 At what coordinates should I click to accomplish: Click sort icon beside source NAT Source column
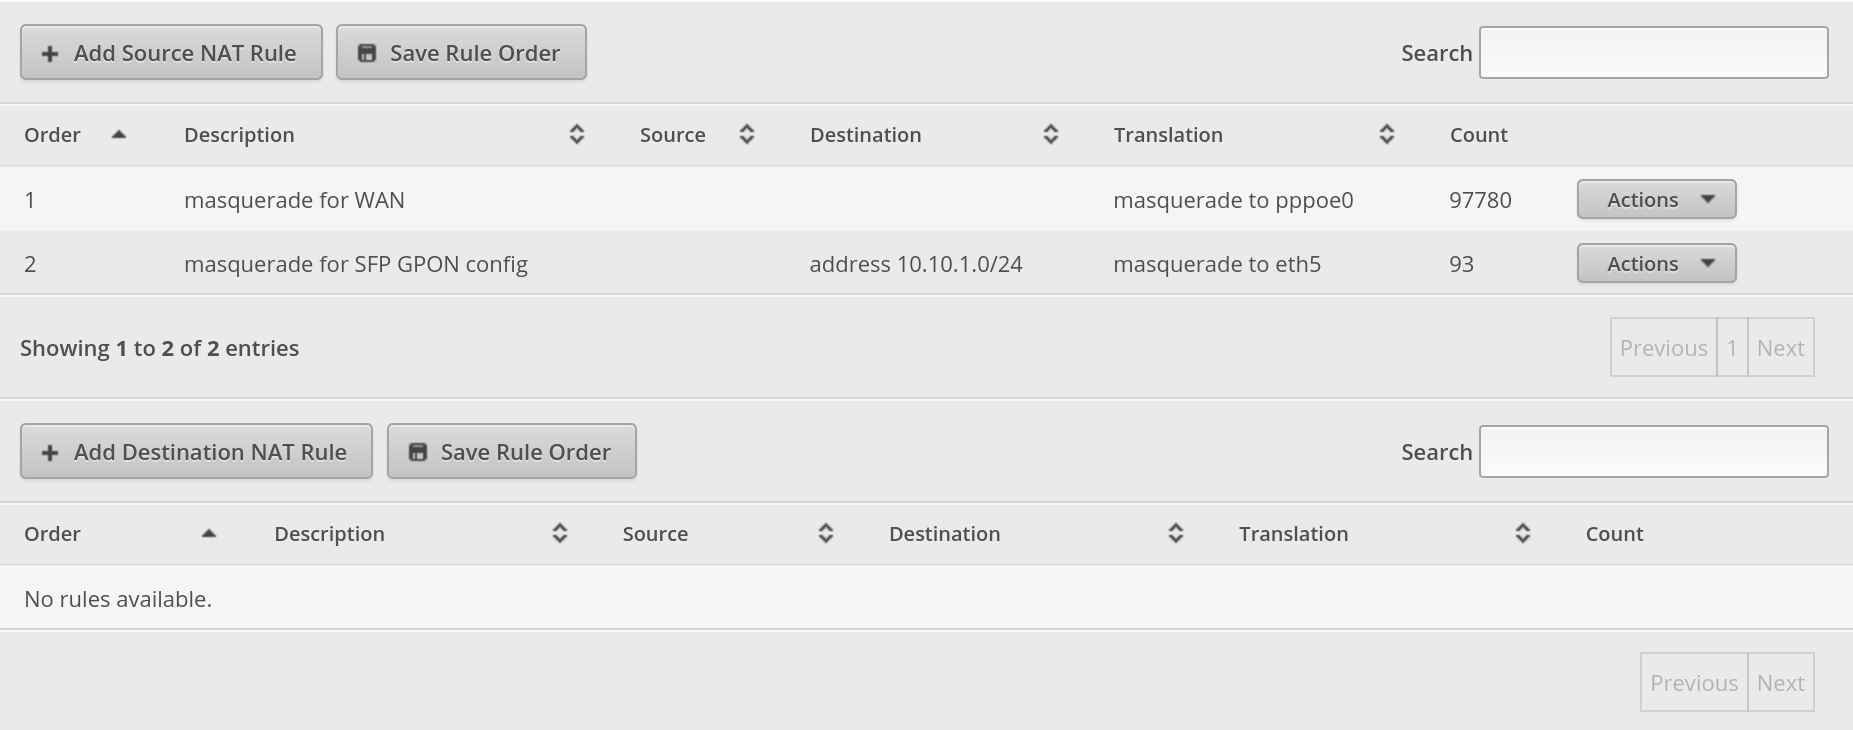(747, 135)
